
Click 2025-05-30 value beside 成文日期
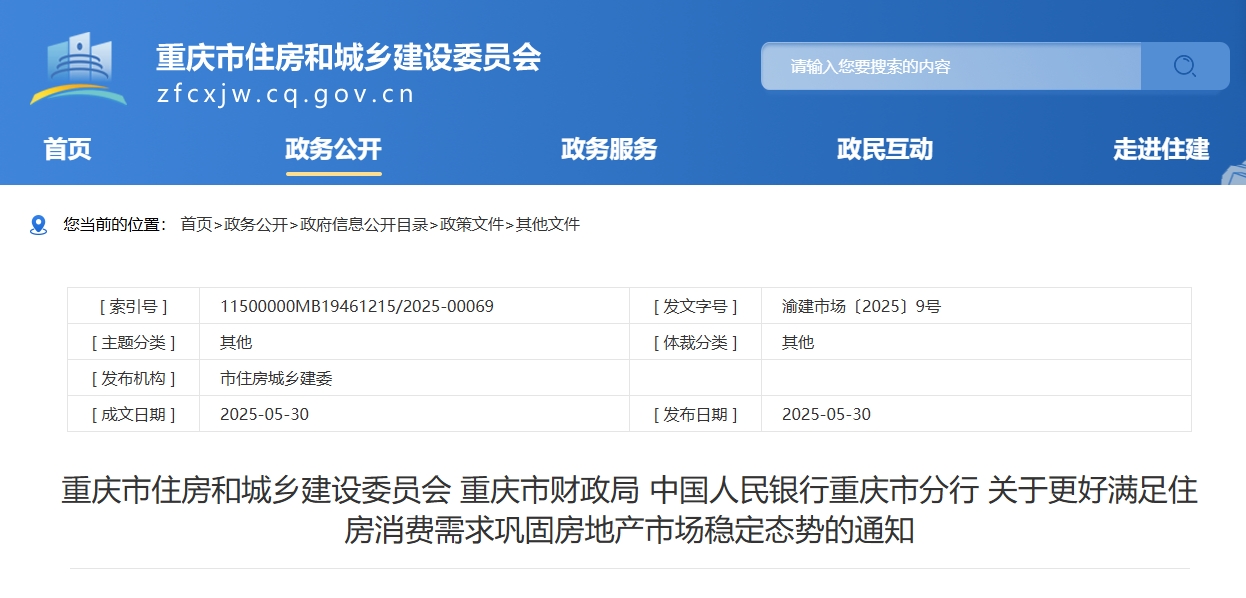point(264,414)
